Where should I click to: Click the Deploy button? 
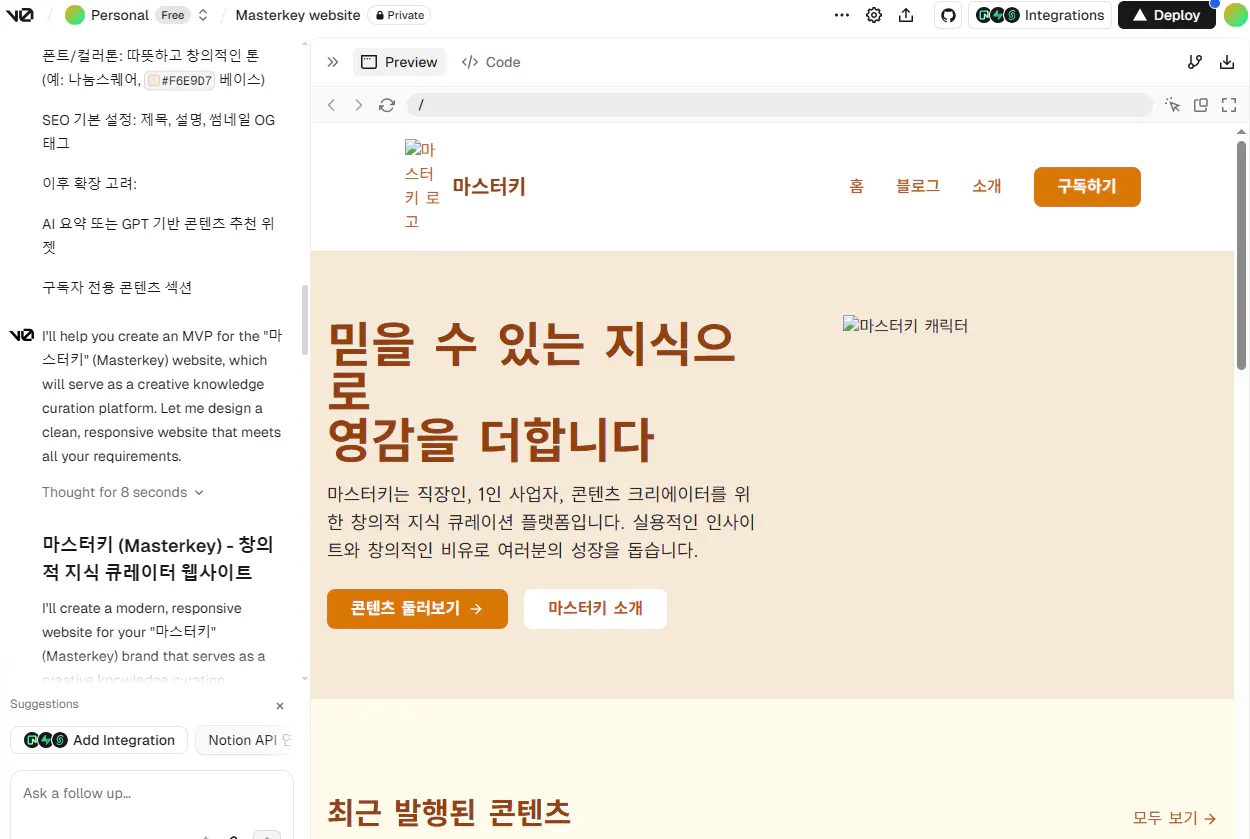(1166, 15)
